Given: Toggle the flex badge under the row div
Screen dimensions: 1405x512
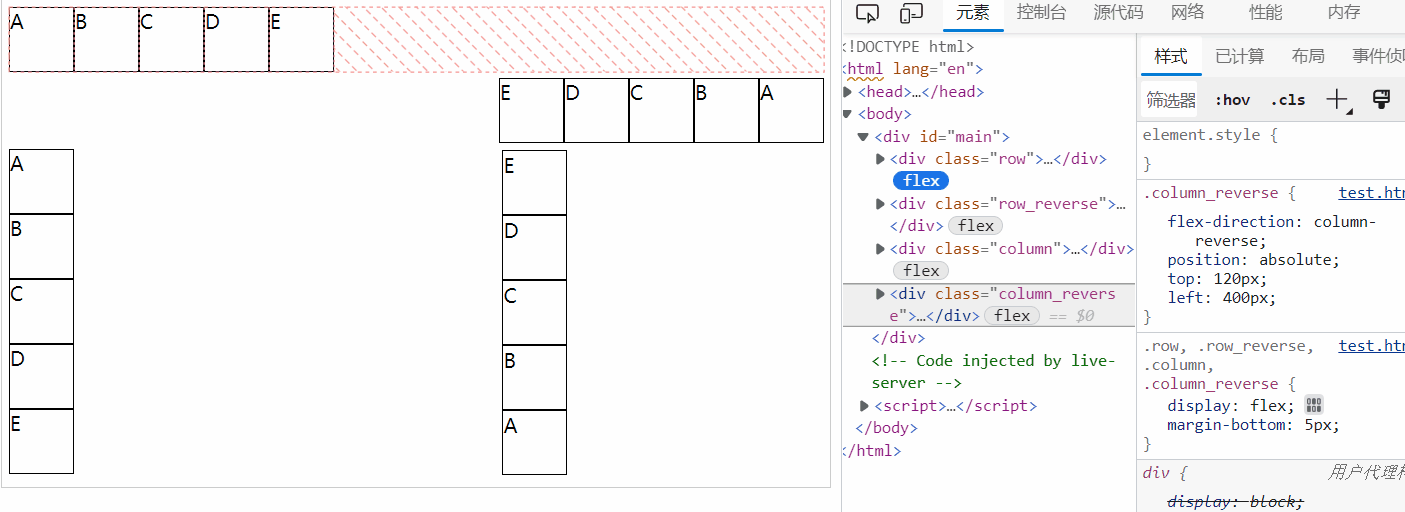Looking at the screenshot, I should point(921,181).
